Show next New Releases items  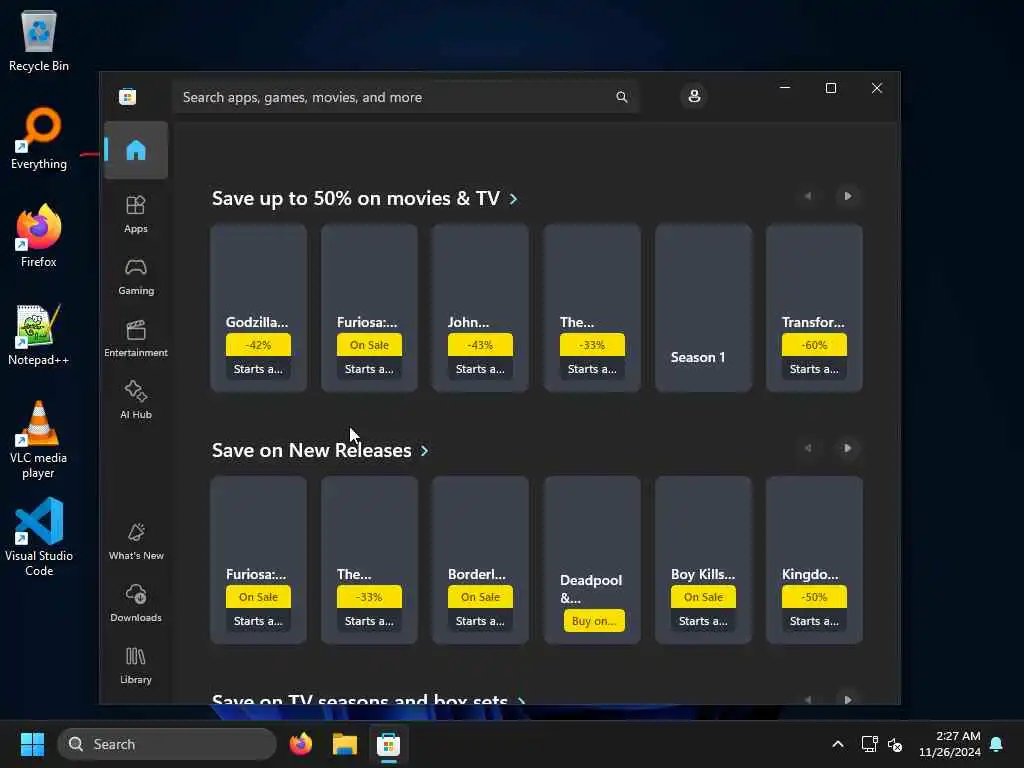tap(848, 448)
